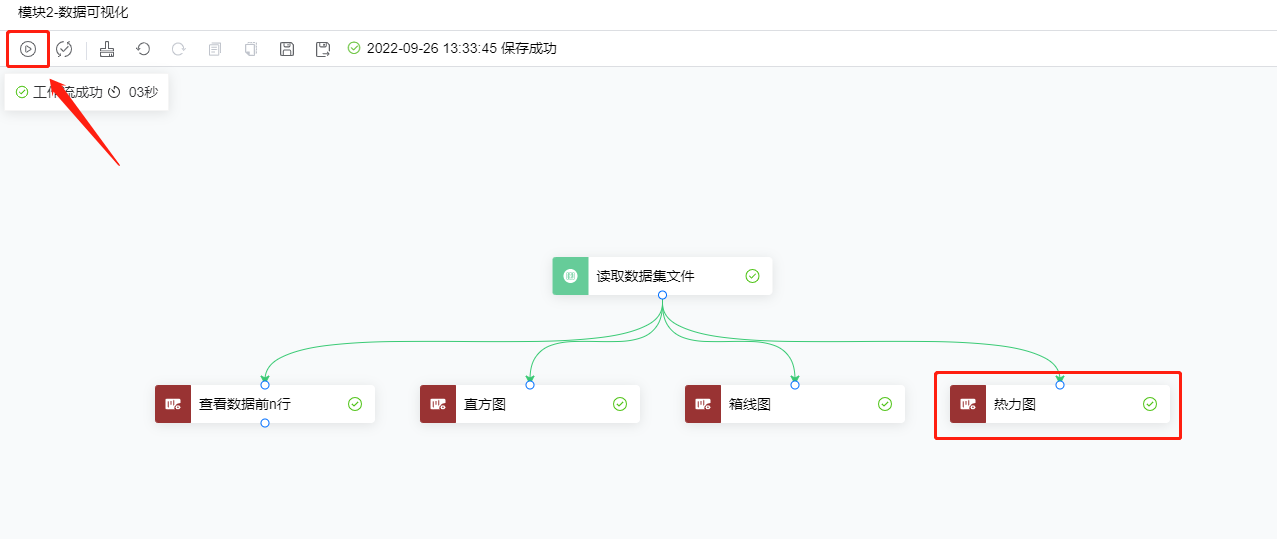Click the 工作流成功 status message

67,92
